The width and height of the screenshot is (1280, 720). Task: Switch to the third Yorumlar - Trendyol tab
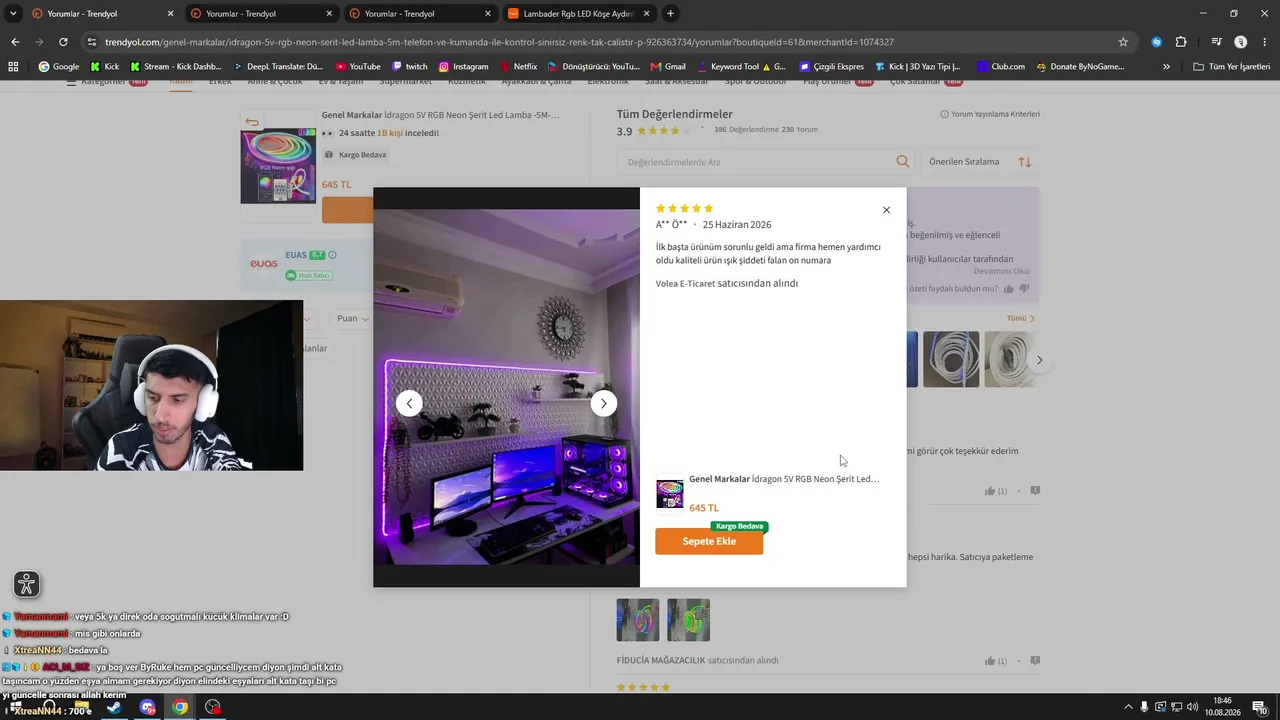pyautogui.click(x=420, y=14)
